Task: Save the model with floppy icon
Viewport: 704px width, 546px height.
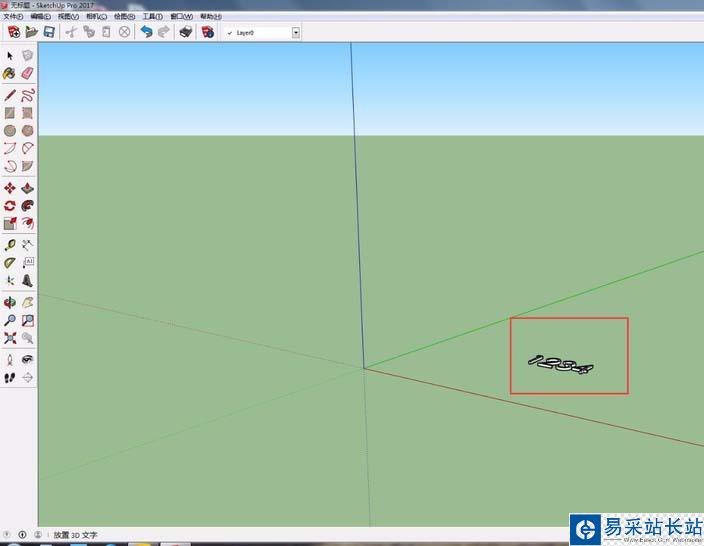Action: (49, 32)
